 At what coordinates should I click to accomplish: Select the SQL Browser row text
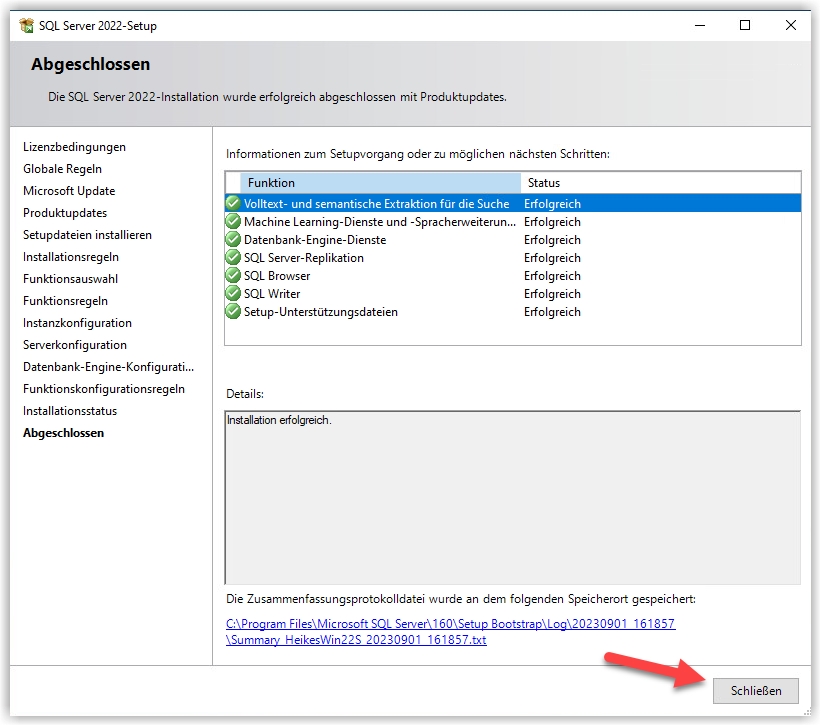pos(277,276)
